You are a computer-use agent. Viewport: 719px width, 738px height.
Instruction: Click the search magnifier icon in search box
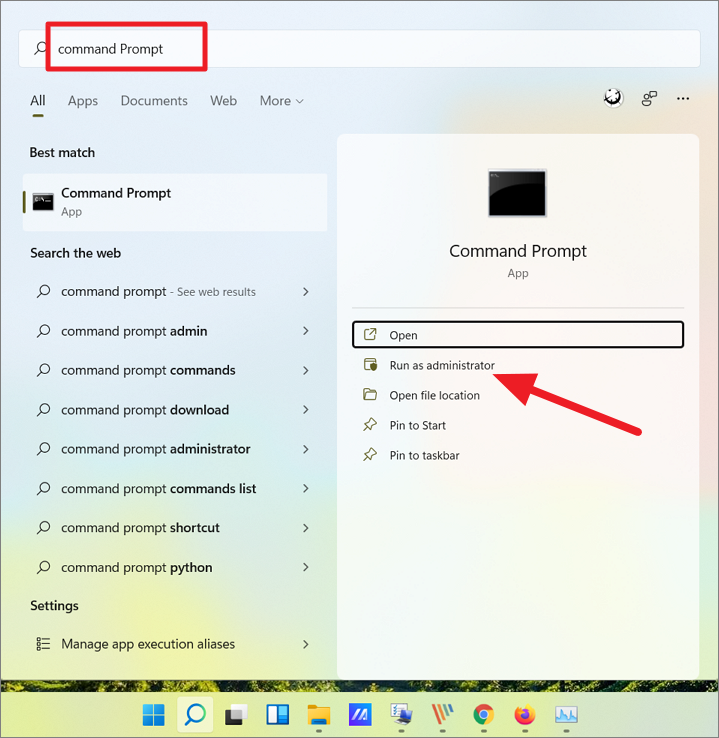(x=41, y=48)
